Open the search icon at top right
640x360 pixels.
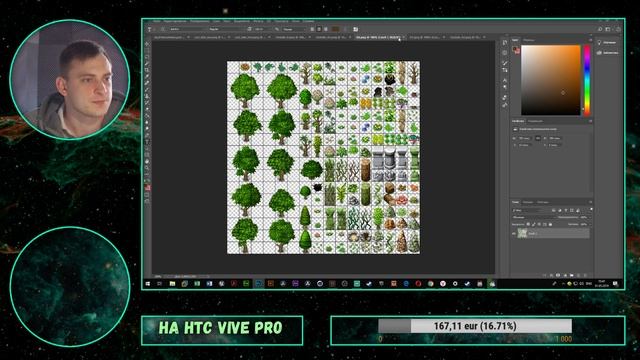coord(600,29)
